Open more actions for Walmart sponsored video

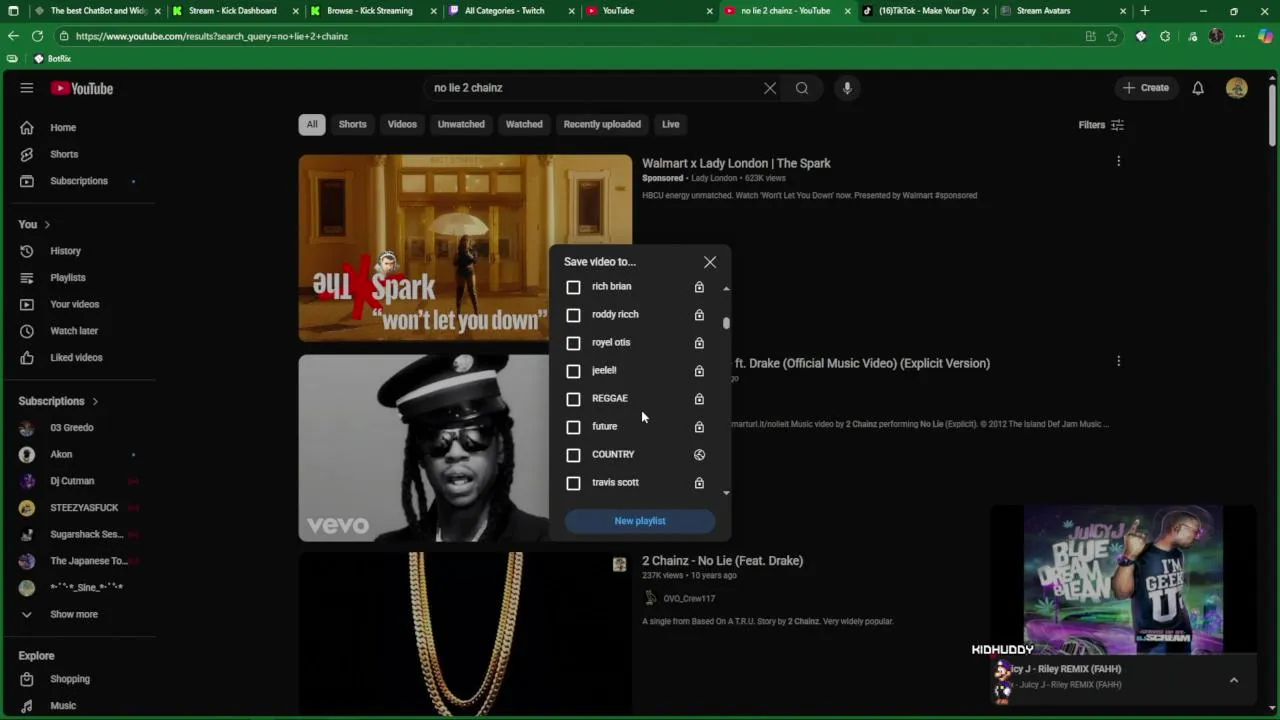[1118, 161]
